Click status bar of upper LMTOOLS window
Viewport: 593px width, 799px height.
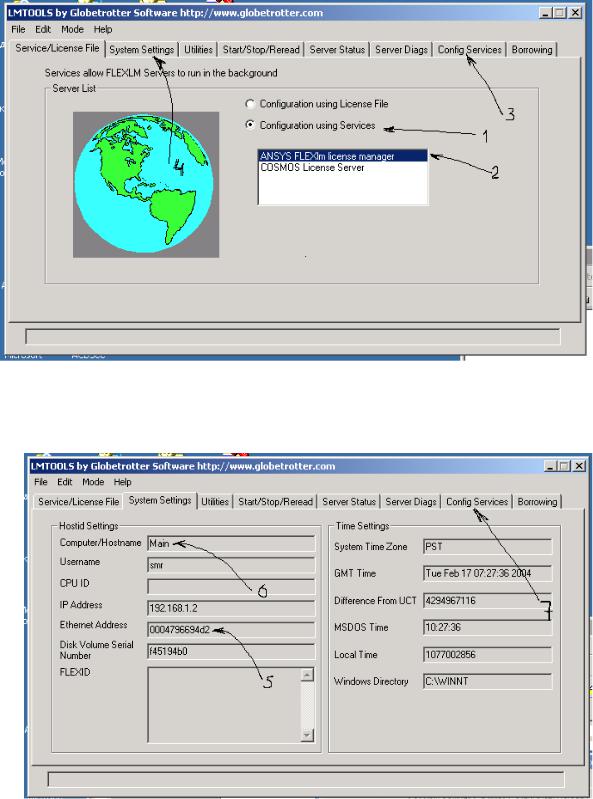(293, 337)
